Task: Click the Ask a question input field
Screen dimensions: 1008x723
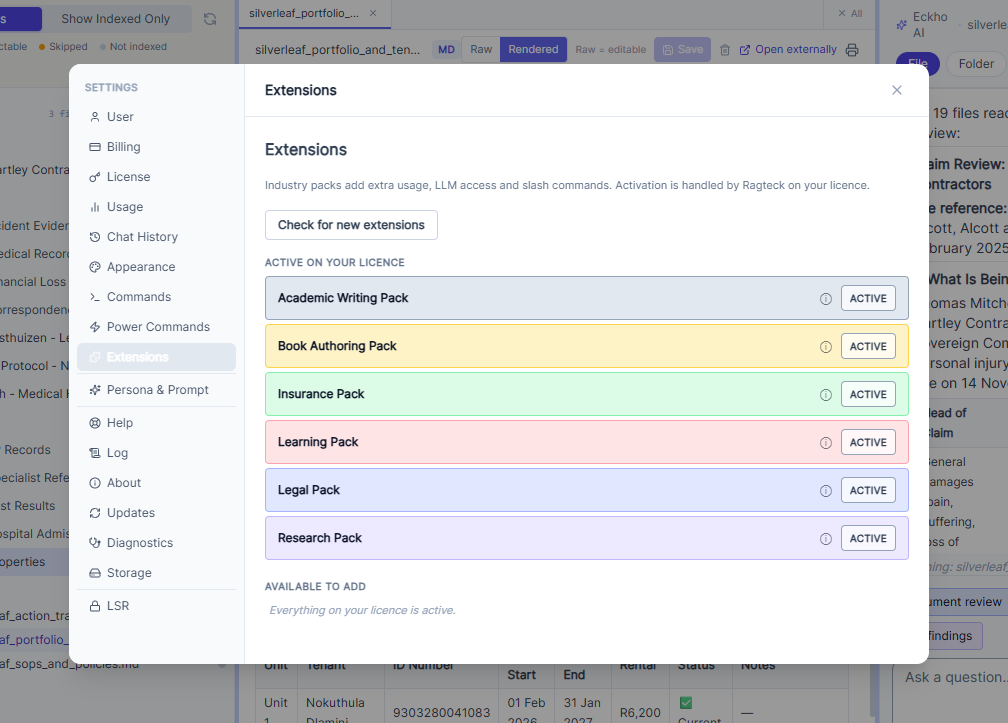Action: pyautogui.click(x=956, y=677)
